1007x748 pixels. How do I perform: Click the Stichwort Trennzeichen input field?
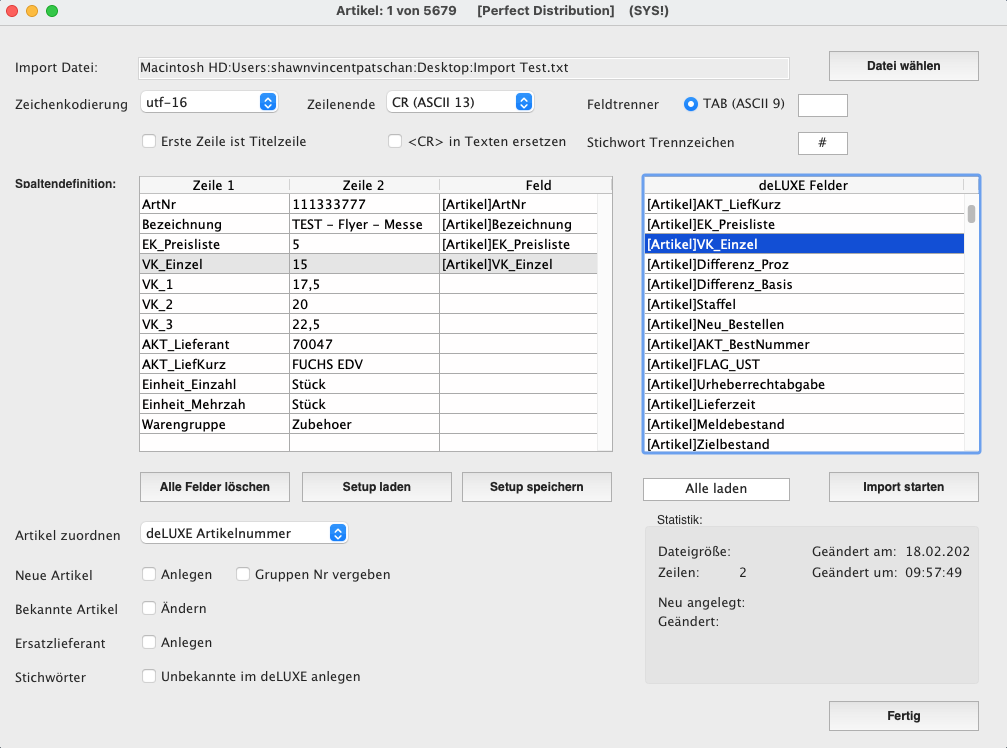[x=822, y=143]
